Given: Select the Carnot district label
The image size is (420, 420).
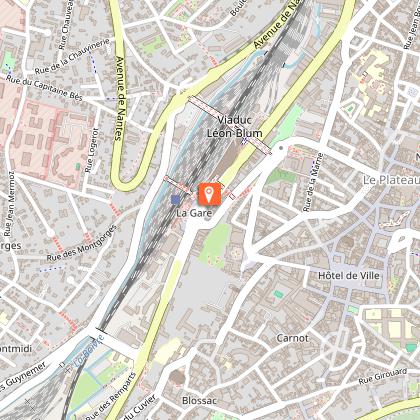Looking at the screenshot, I should click(x=292, y=338).
